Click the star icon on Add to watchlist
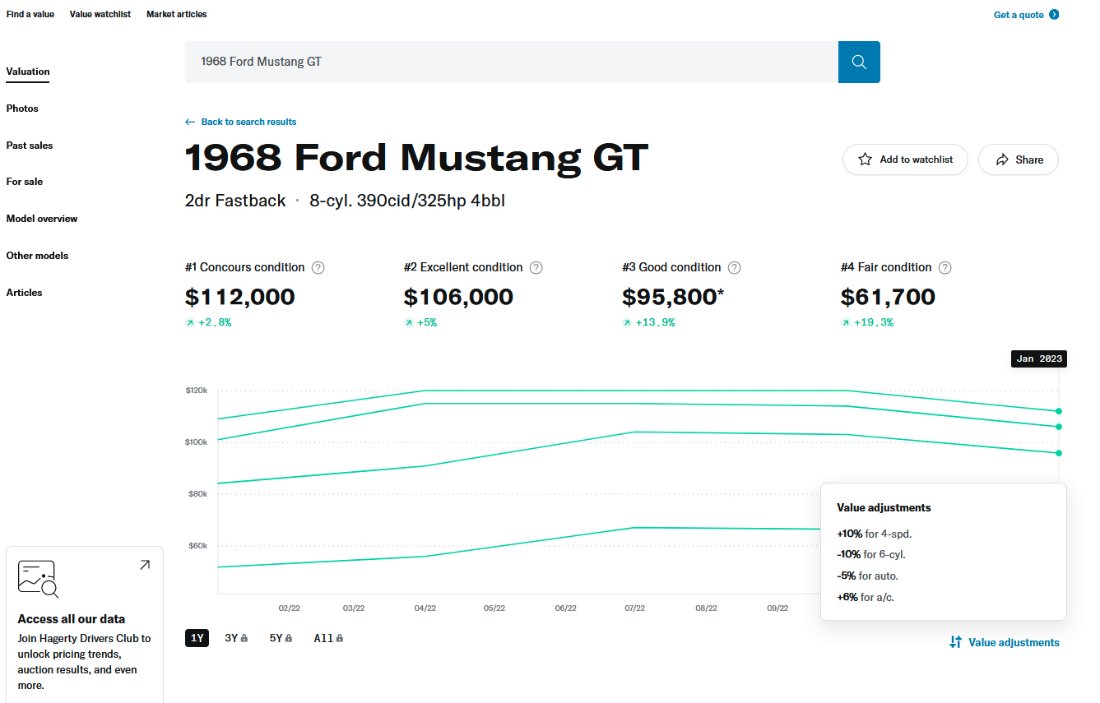This screenshot has width=1100, height=703. pos(865,159)
